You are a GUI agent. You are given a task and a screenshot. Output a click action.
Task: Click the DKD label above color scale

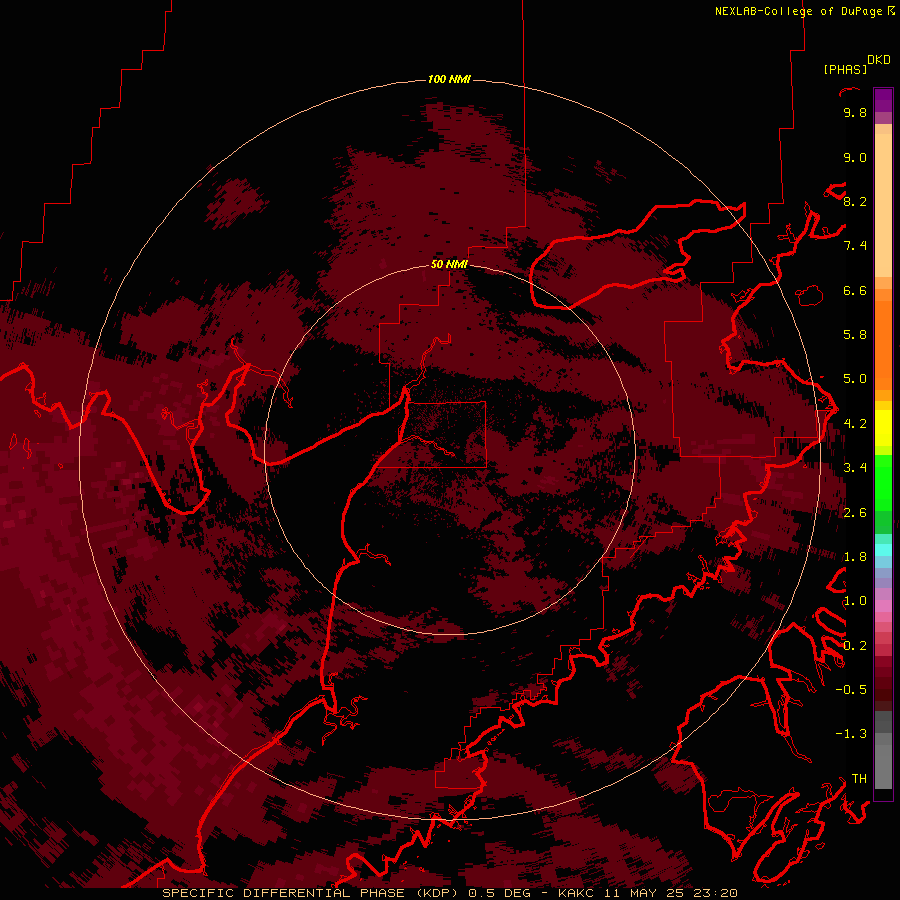879,60
